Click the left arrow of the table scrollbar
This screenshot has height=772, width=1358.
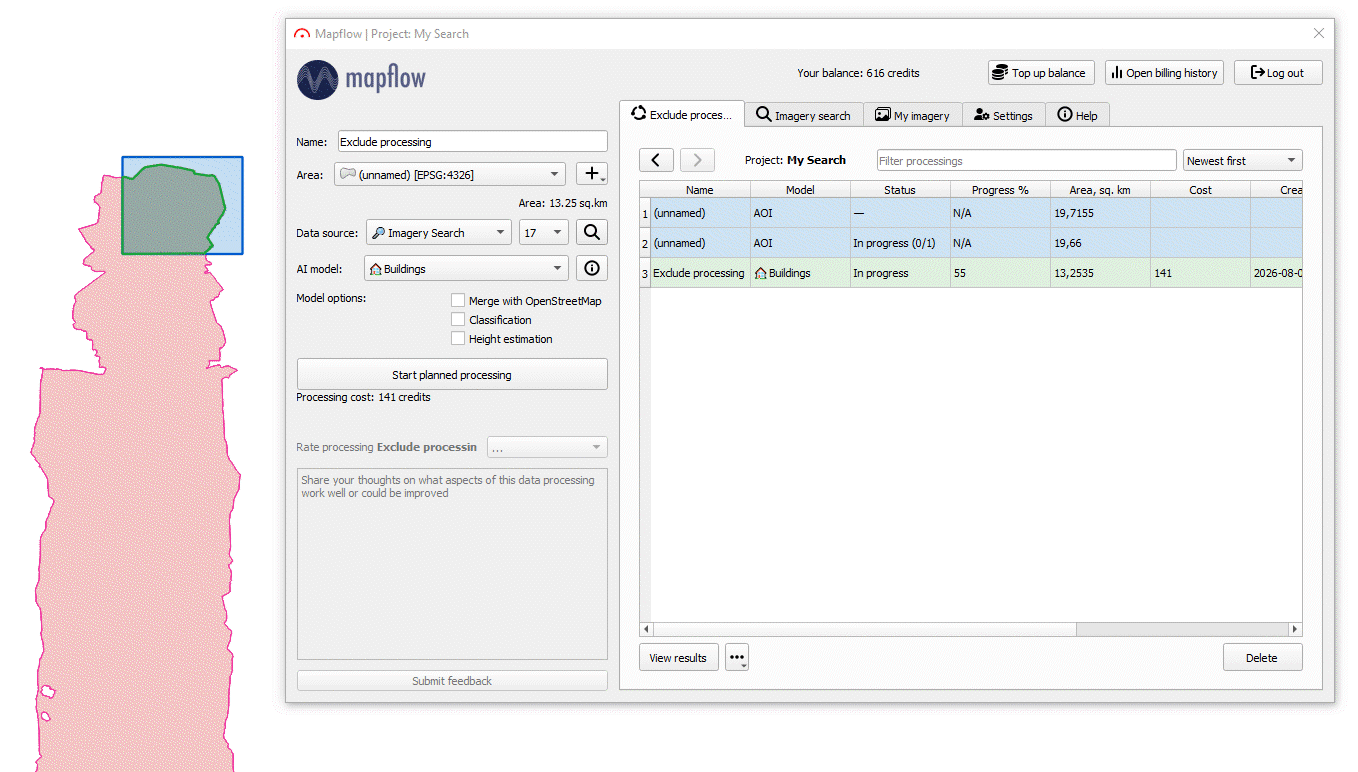[x=646, y=629]
